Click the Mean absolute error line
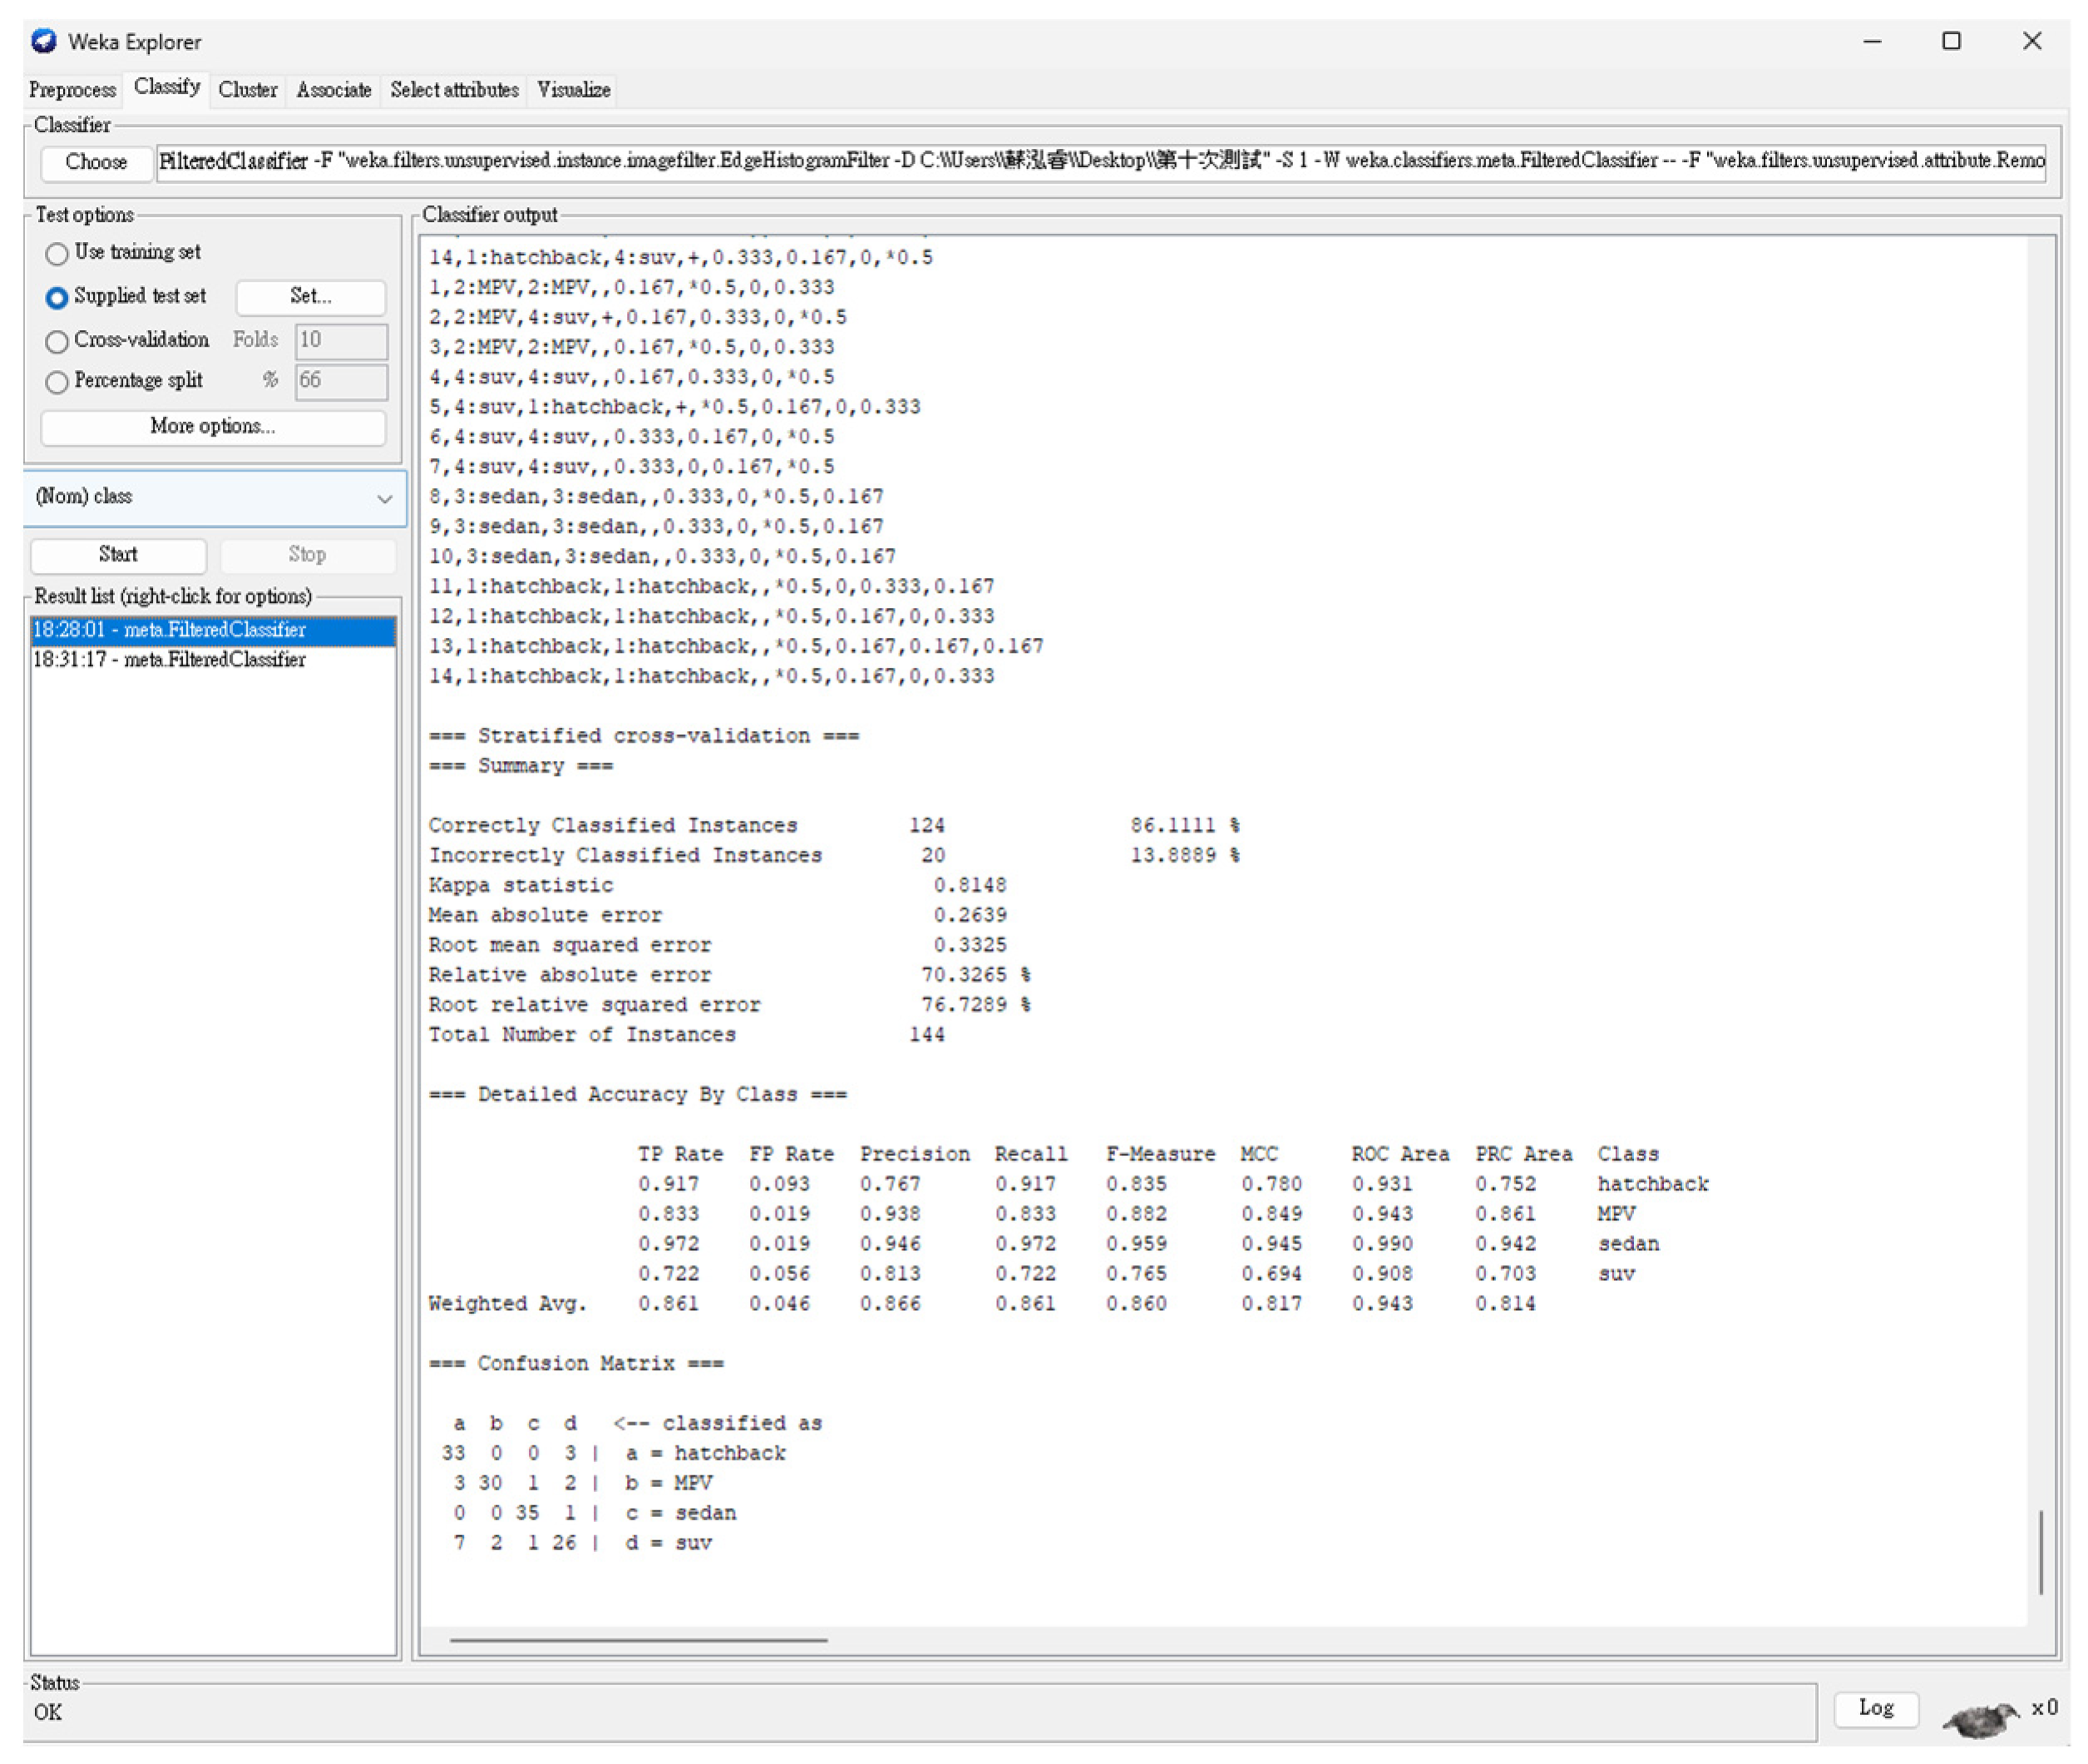Viewport: 2088px width, 1764px height. [717, 916]
